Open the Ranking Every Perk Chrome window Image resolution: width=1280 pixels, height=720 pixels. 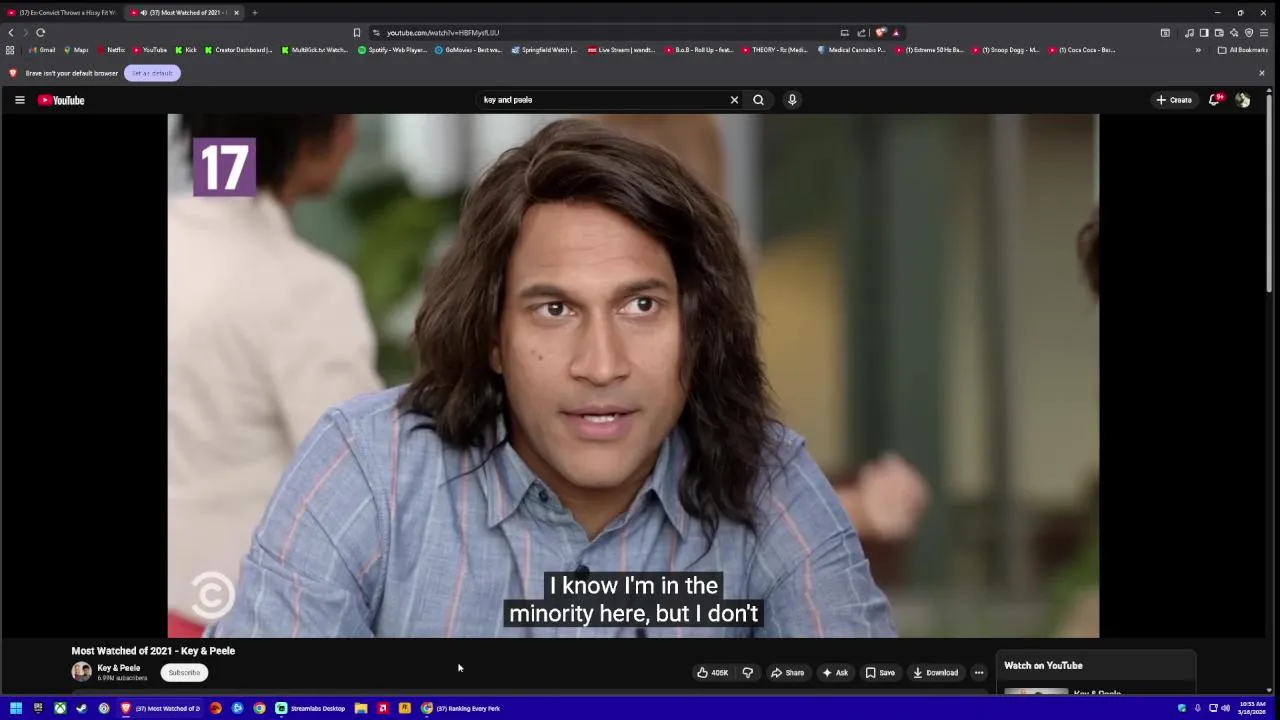coord(462,708)
